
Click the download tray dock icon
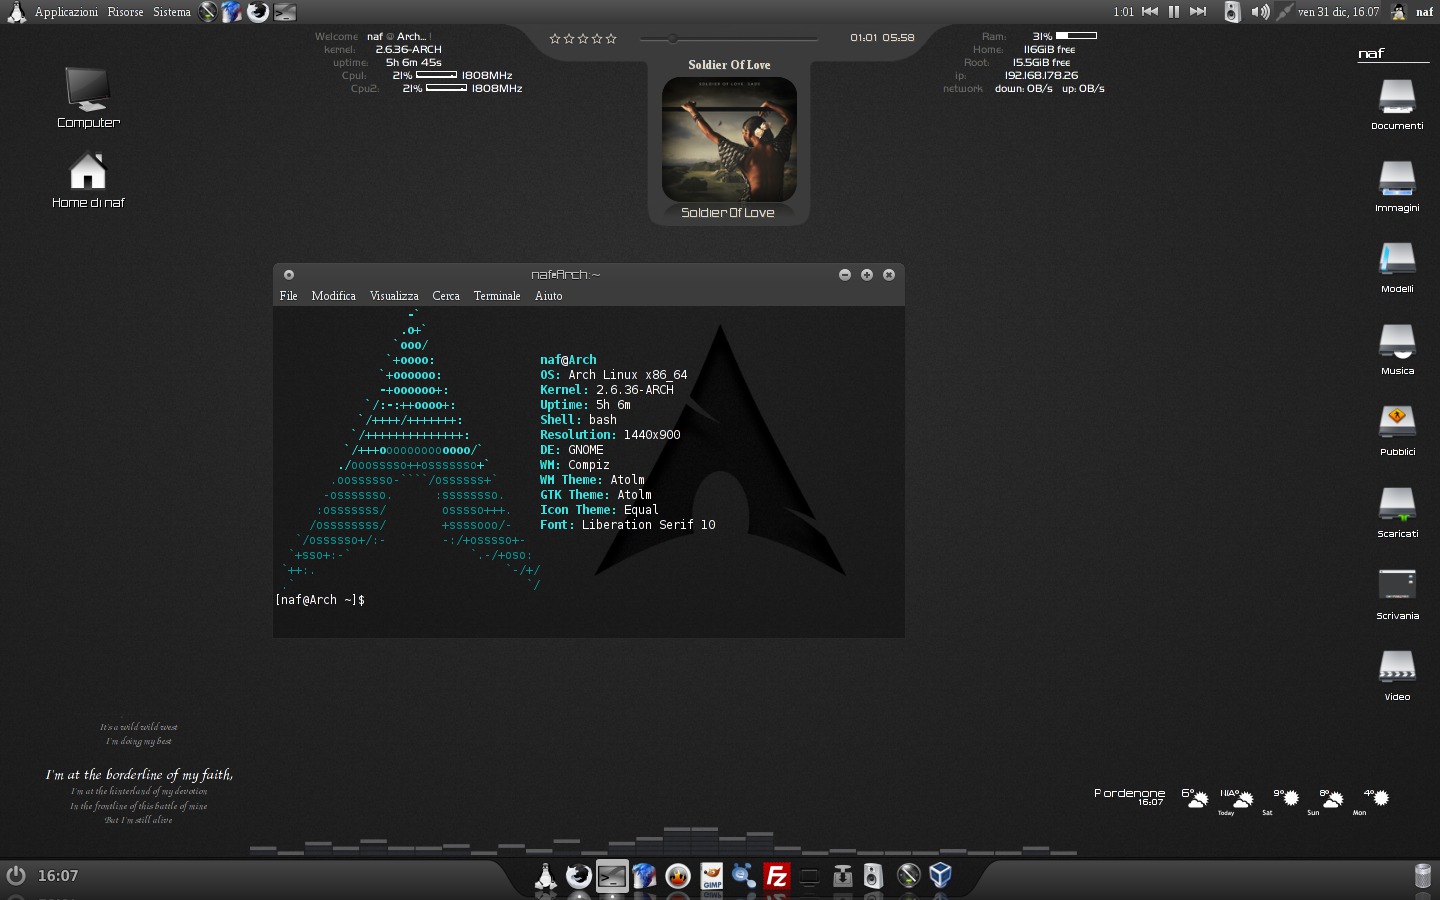pyautogui.click(x=842, y=876)
